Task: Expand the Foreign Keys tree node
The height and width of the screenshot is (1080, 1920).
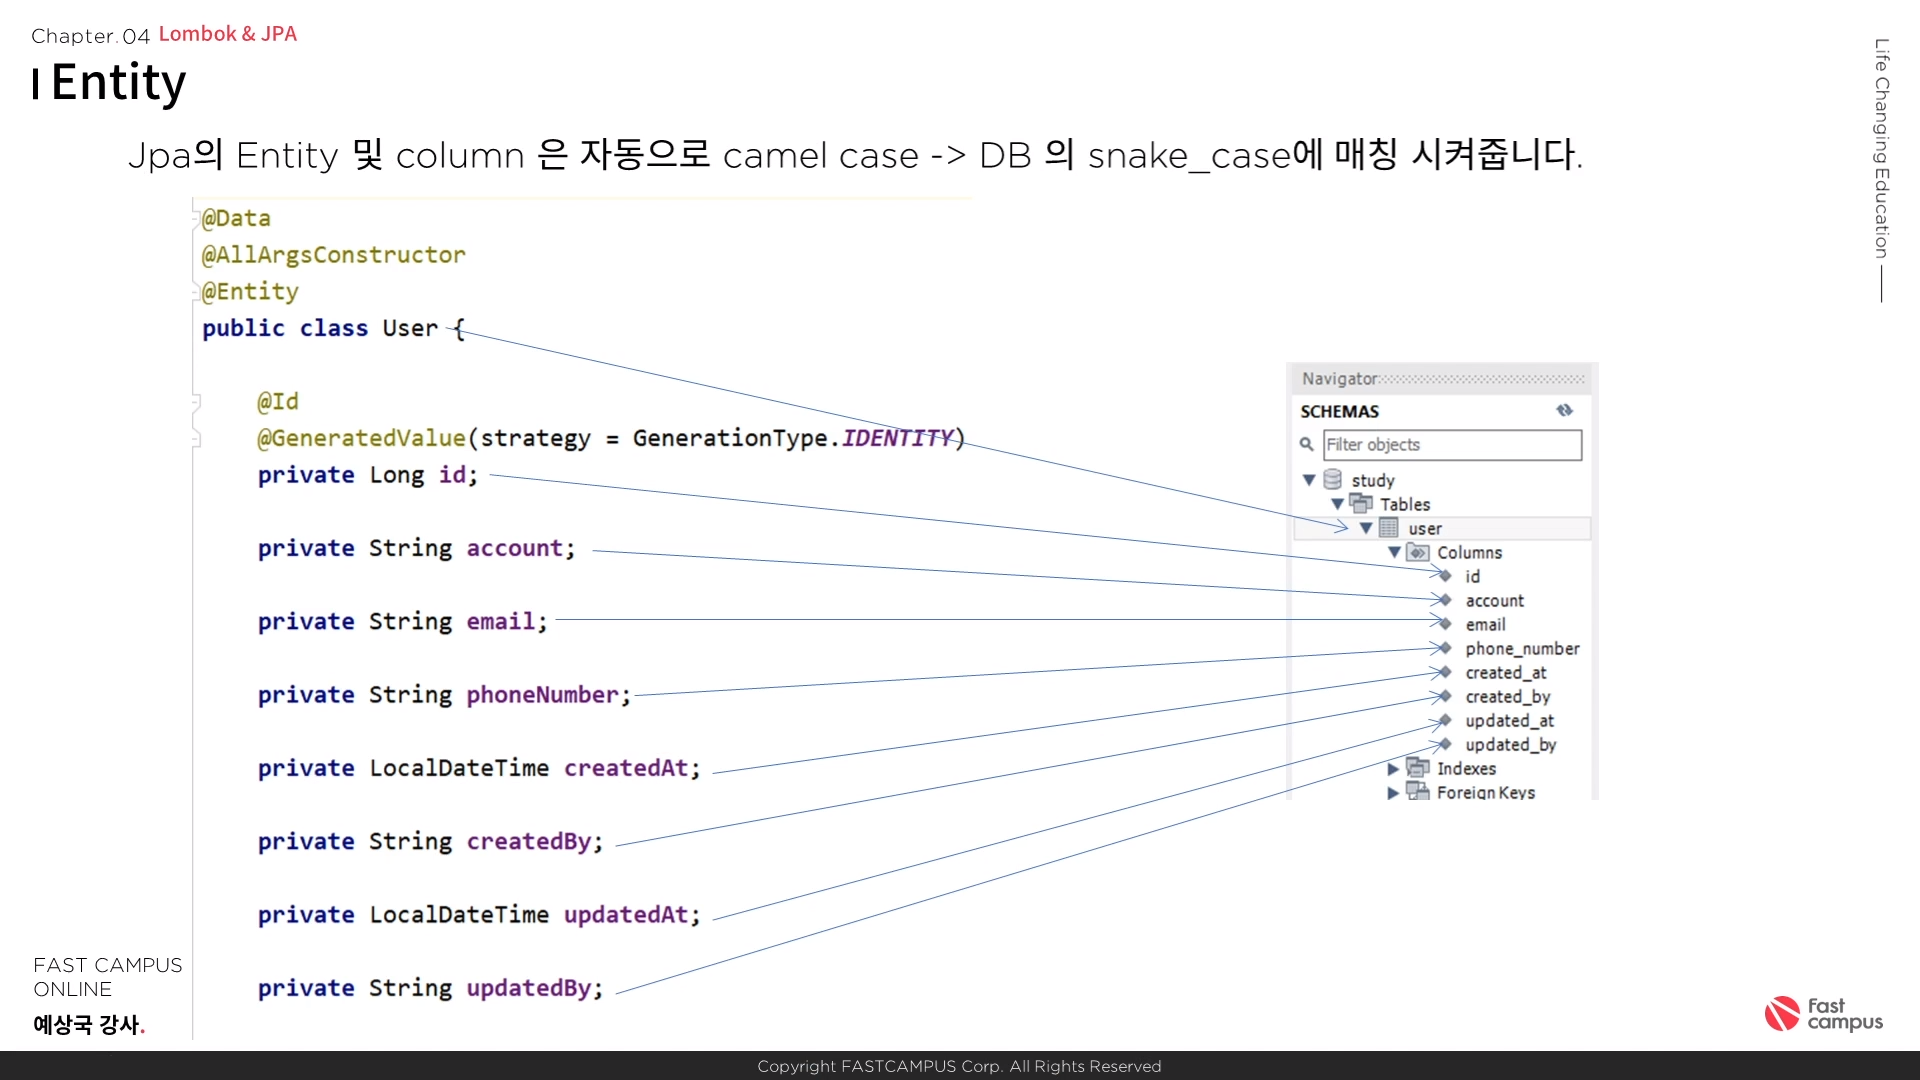Action: click(x=1393, y=793)
